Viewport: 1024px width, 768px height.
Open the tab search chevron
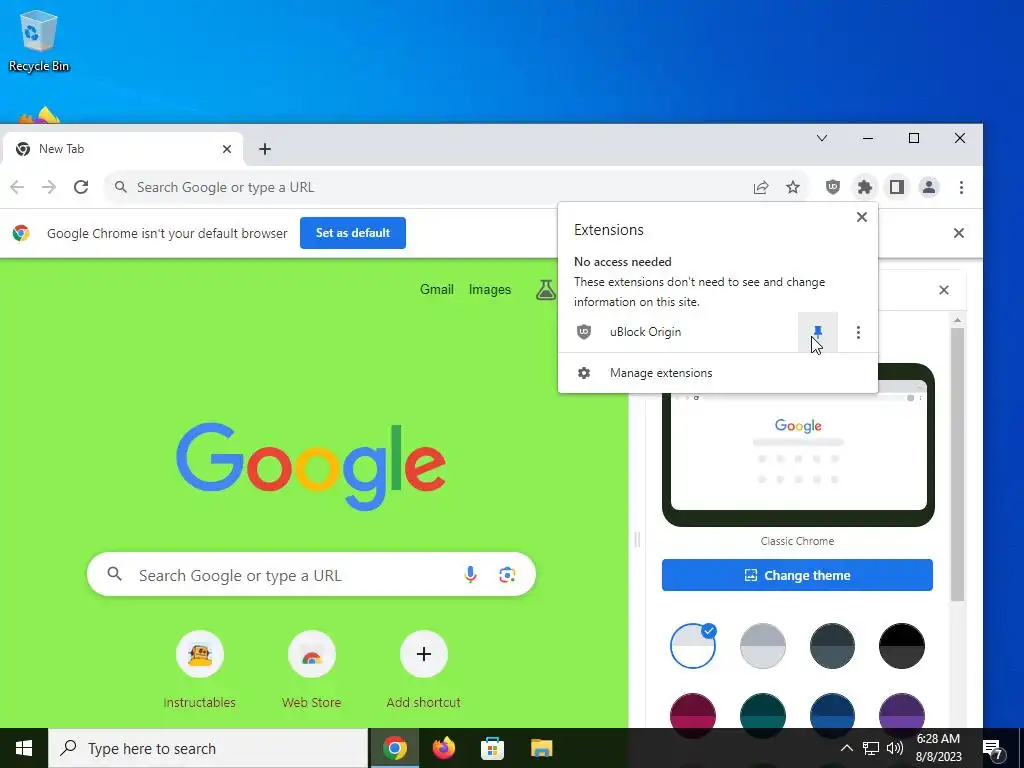[x=822, y=138]
